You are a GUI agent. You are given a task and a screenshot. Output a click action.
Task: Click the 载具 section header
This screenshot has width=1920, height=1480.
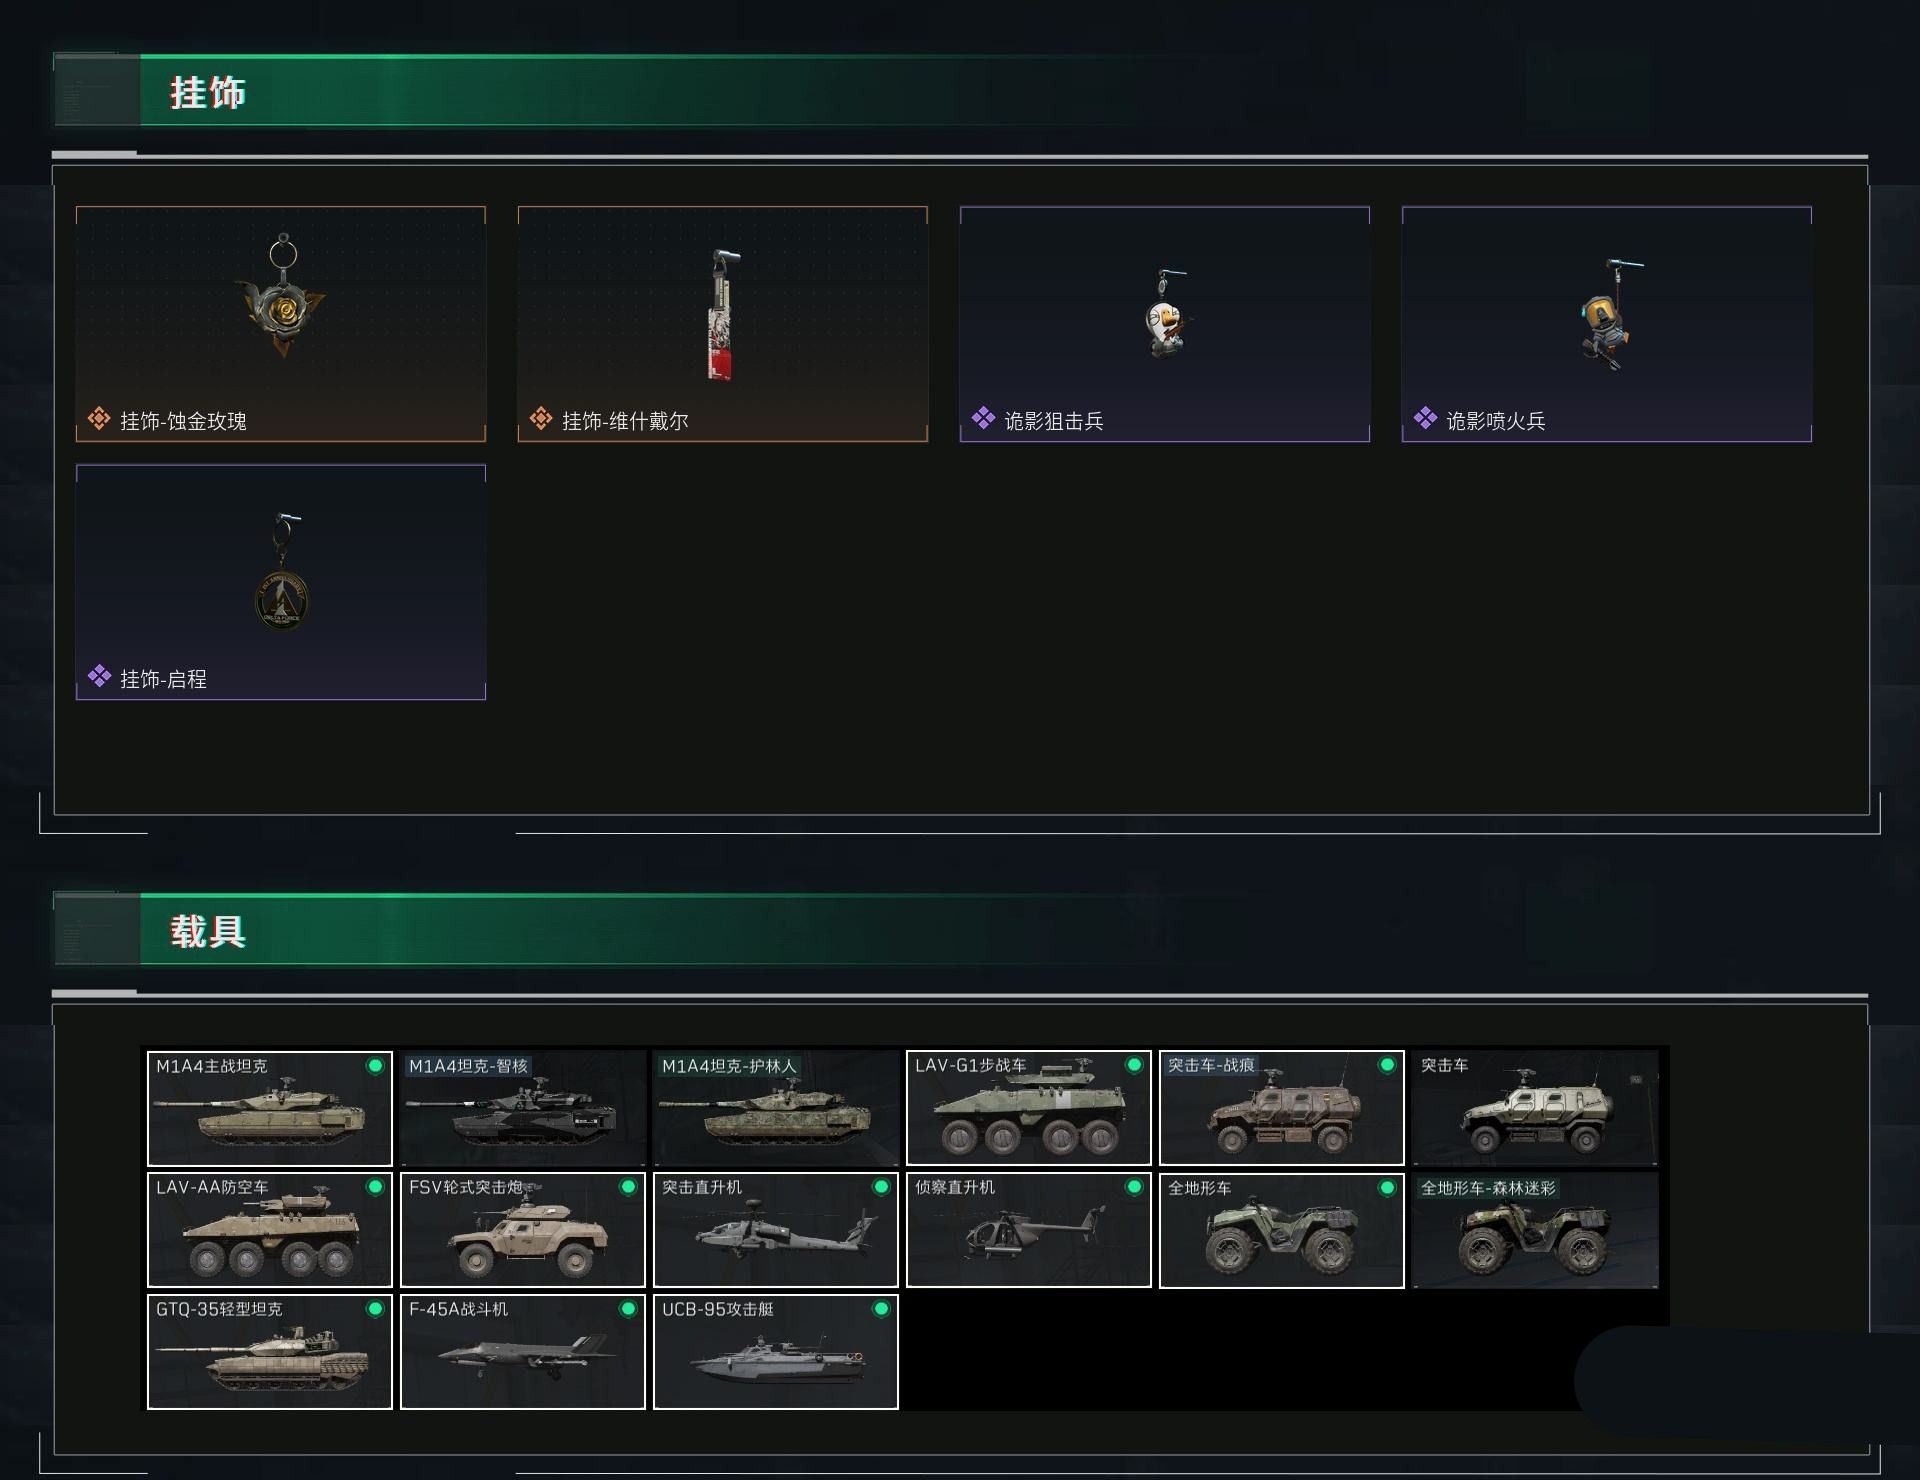tap(207, 931)
